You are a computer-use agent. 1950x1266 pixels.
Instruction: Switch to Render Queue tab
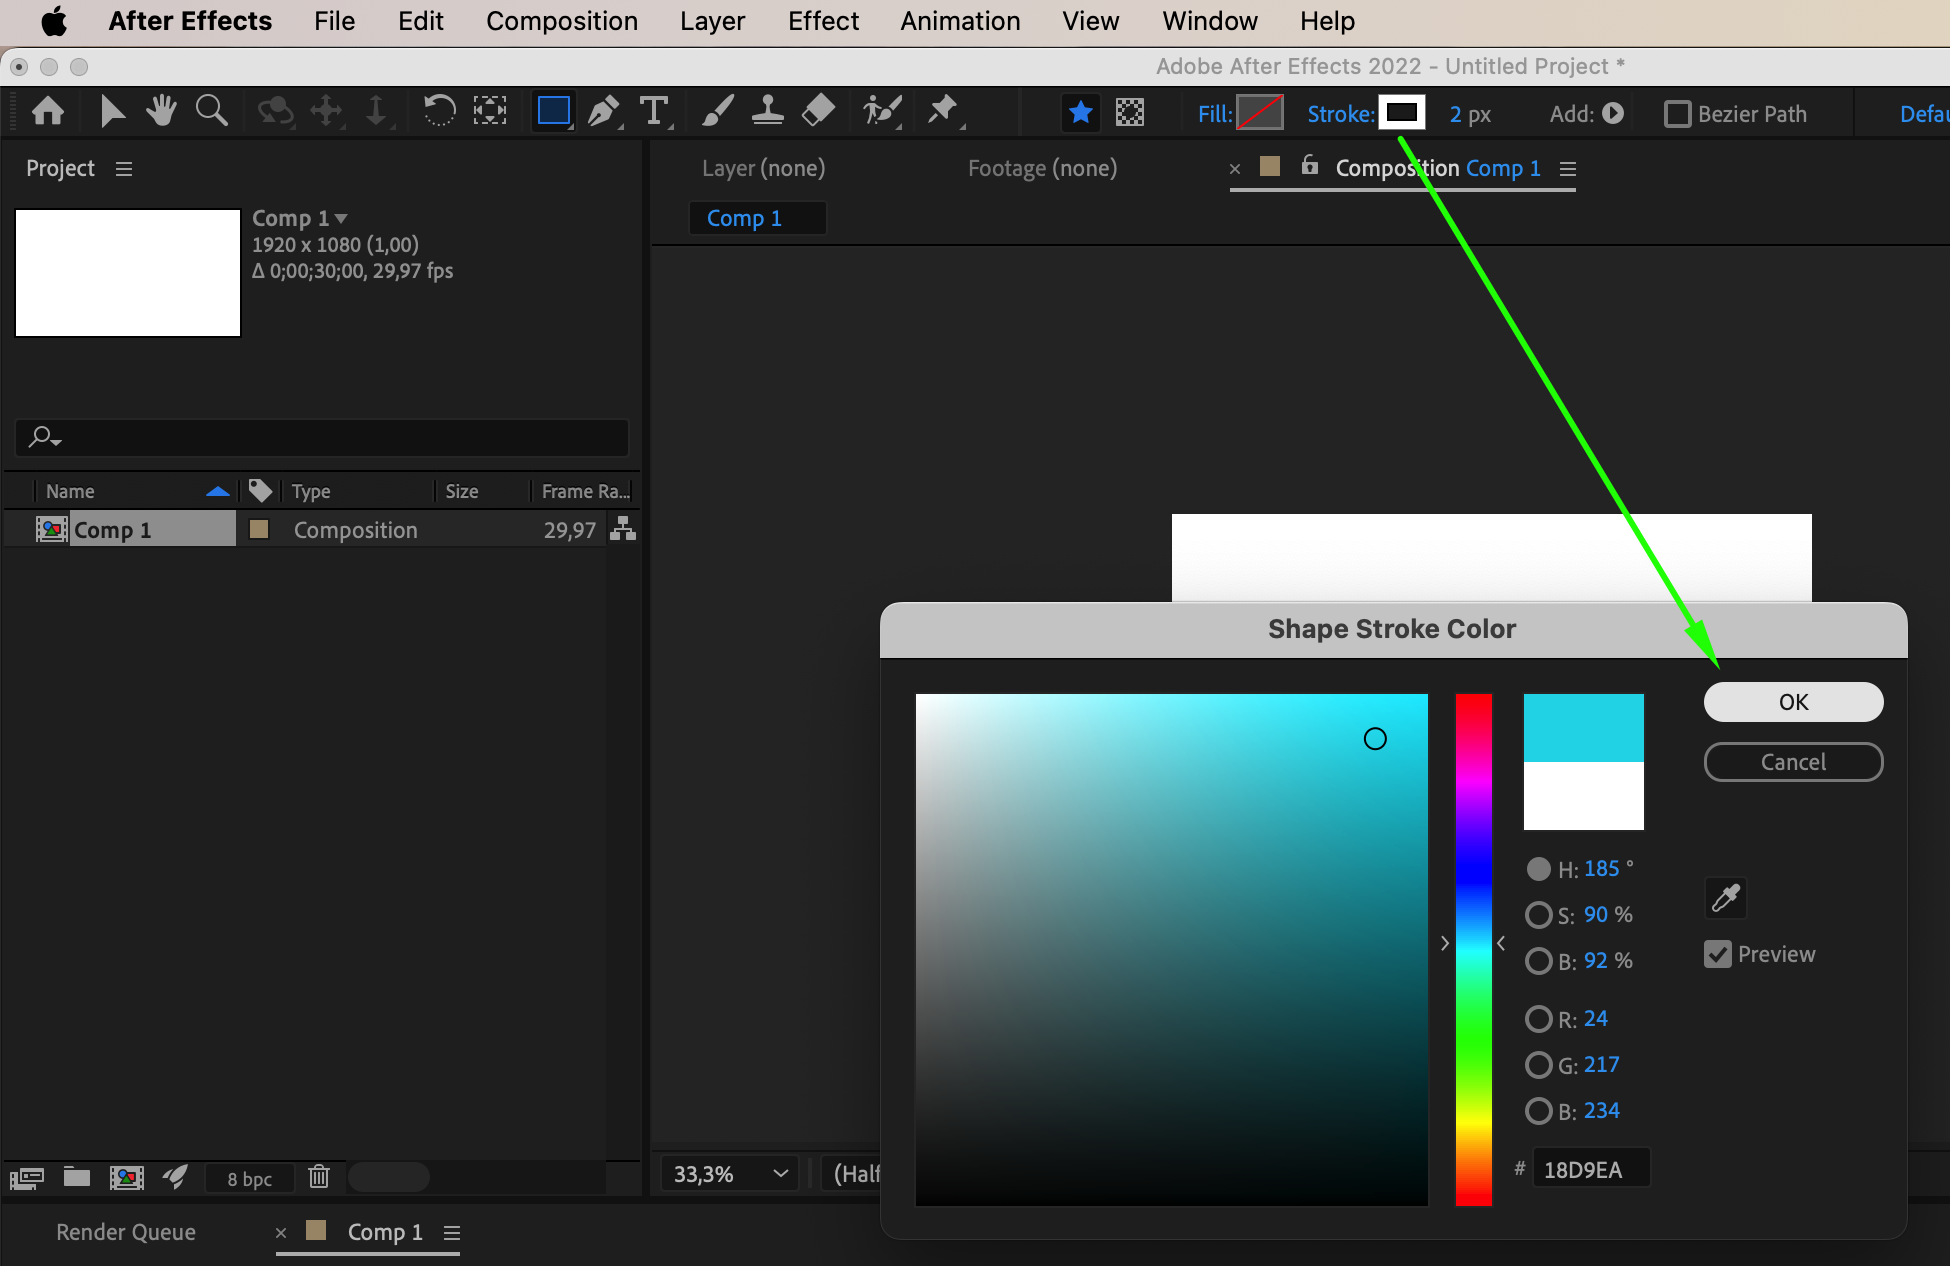(126, 1232)
